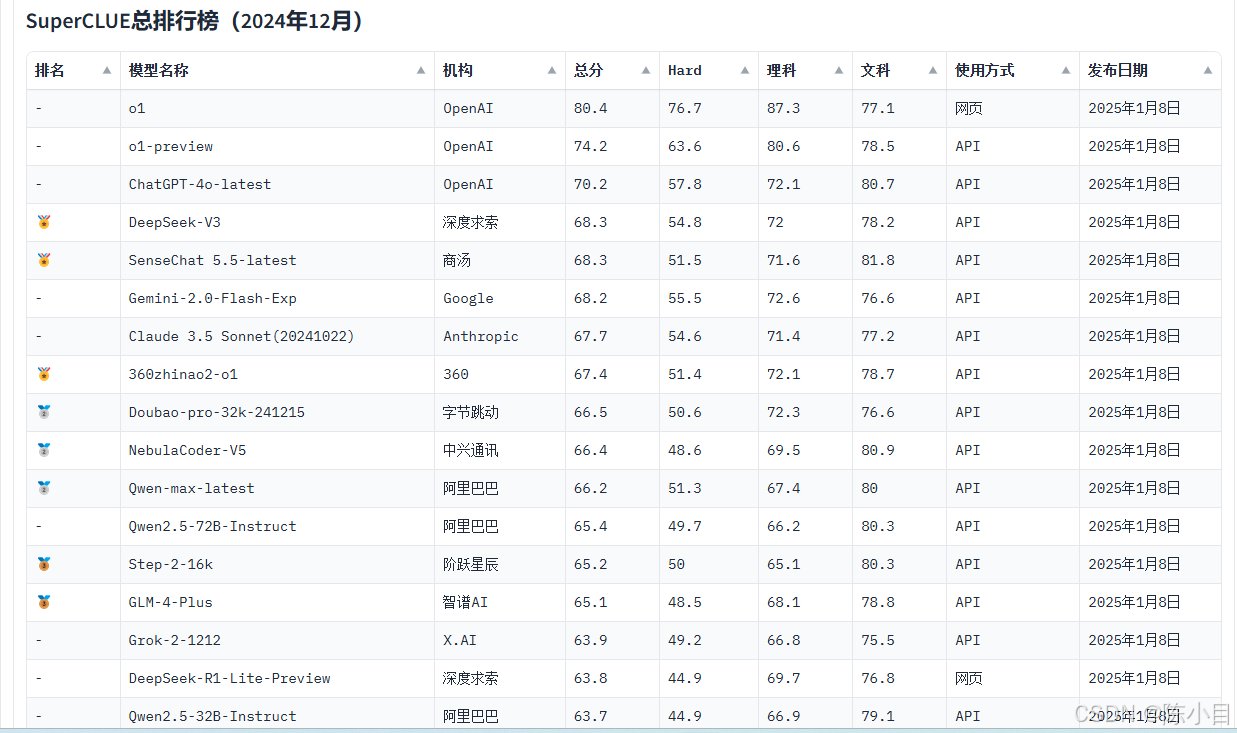The image size is (1237, 733).
Task: Click 文科 score 80.9 for NebulaCoder-V5
Action: [878, 450]
